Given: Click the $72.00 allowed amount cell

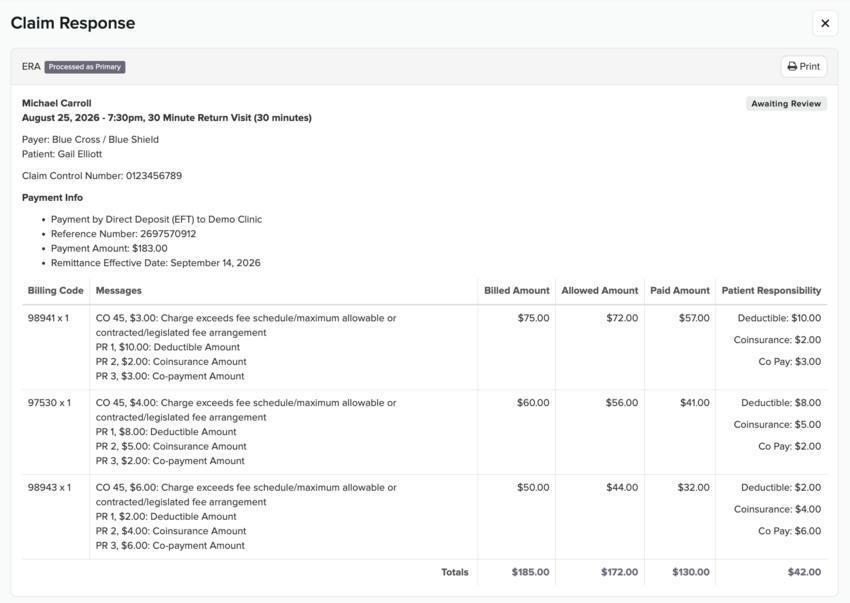Looking at the screenshot, I should point(622,318).
